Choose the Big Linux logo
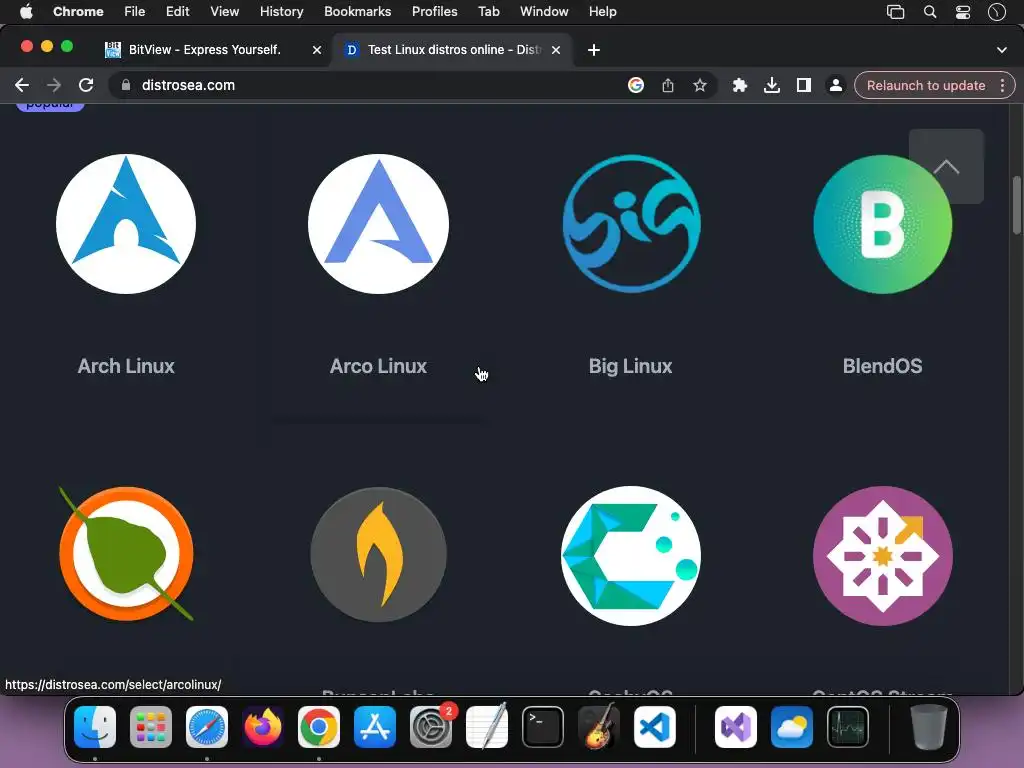 tap(631, 224)
